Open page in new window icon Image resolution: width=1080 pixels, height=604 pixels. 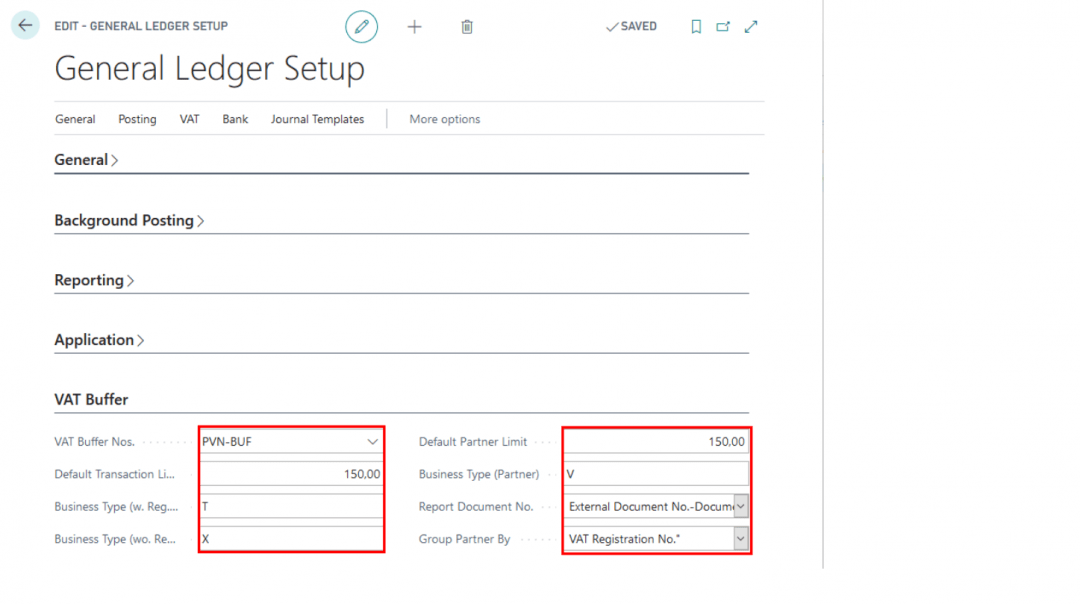pyautogui.click(x=723, y=27)
